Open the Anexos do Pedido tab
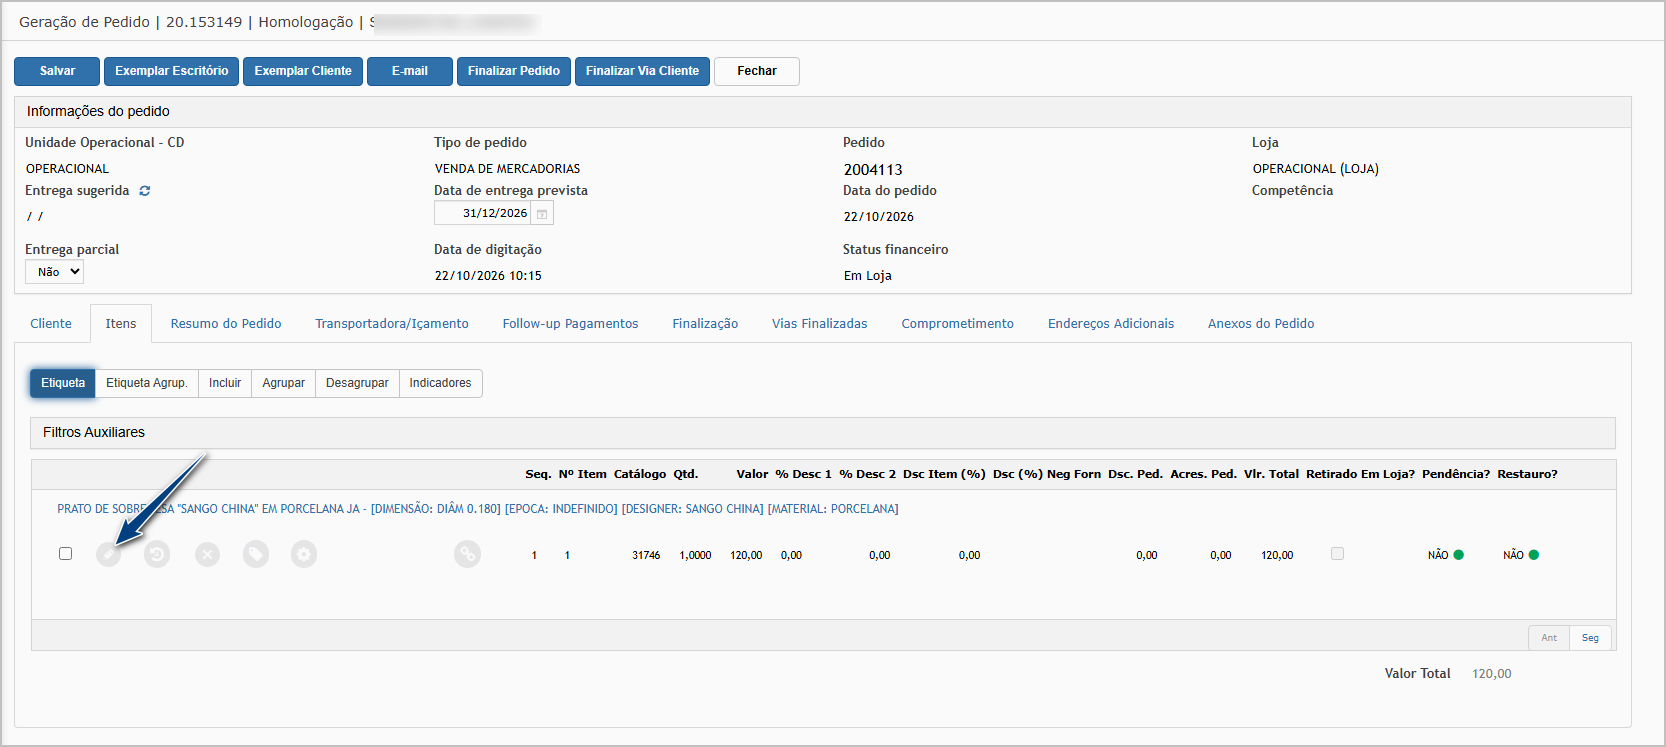 (1261, 324)
